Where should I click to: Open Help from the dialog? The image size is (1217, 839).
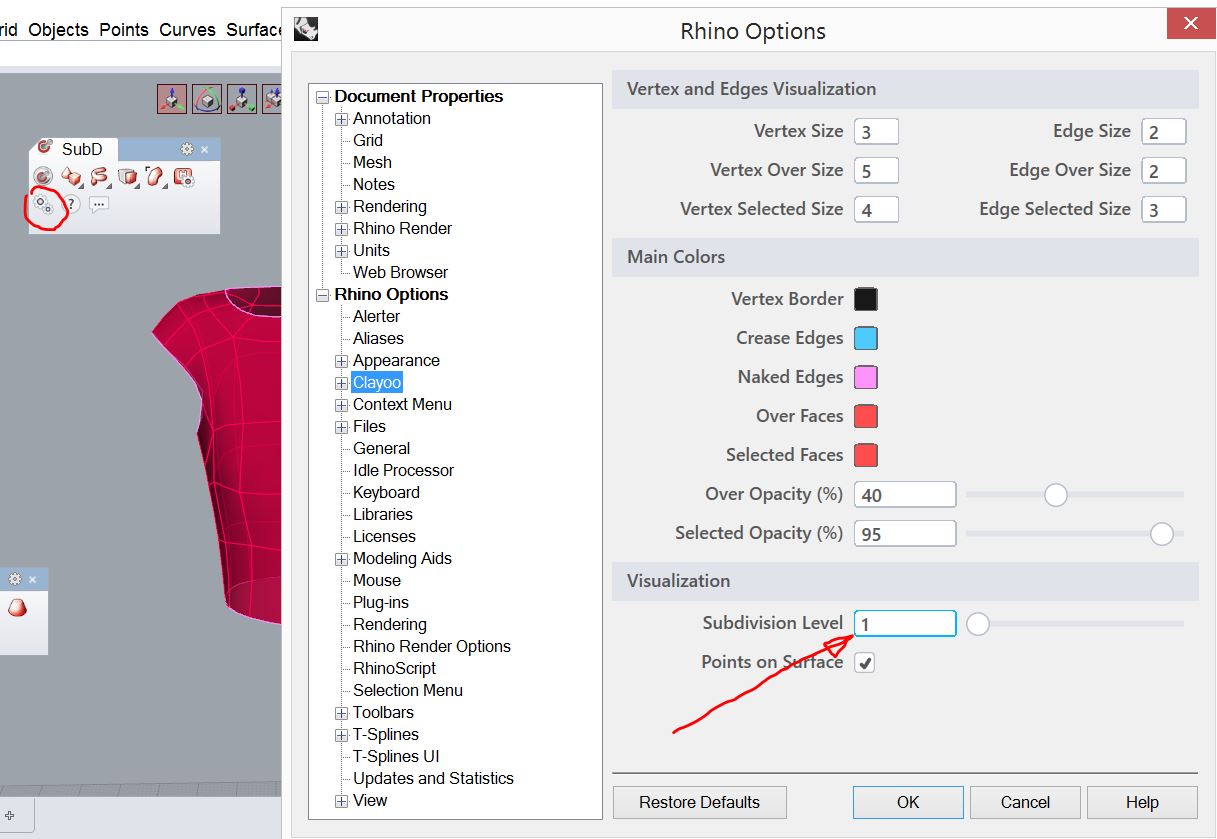[1142, 802]
